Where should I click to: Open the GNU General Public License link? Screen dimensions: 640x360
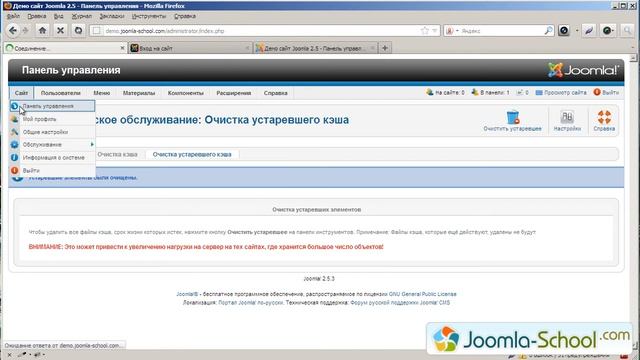coord(422,294)
